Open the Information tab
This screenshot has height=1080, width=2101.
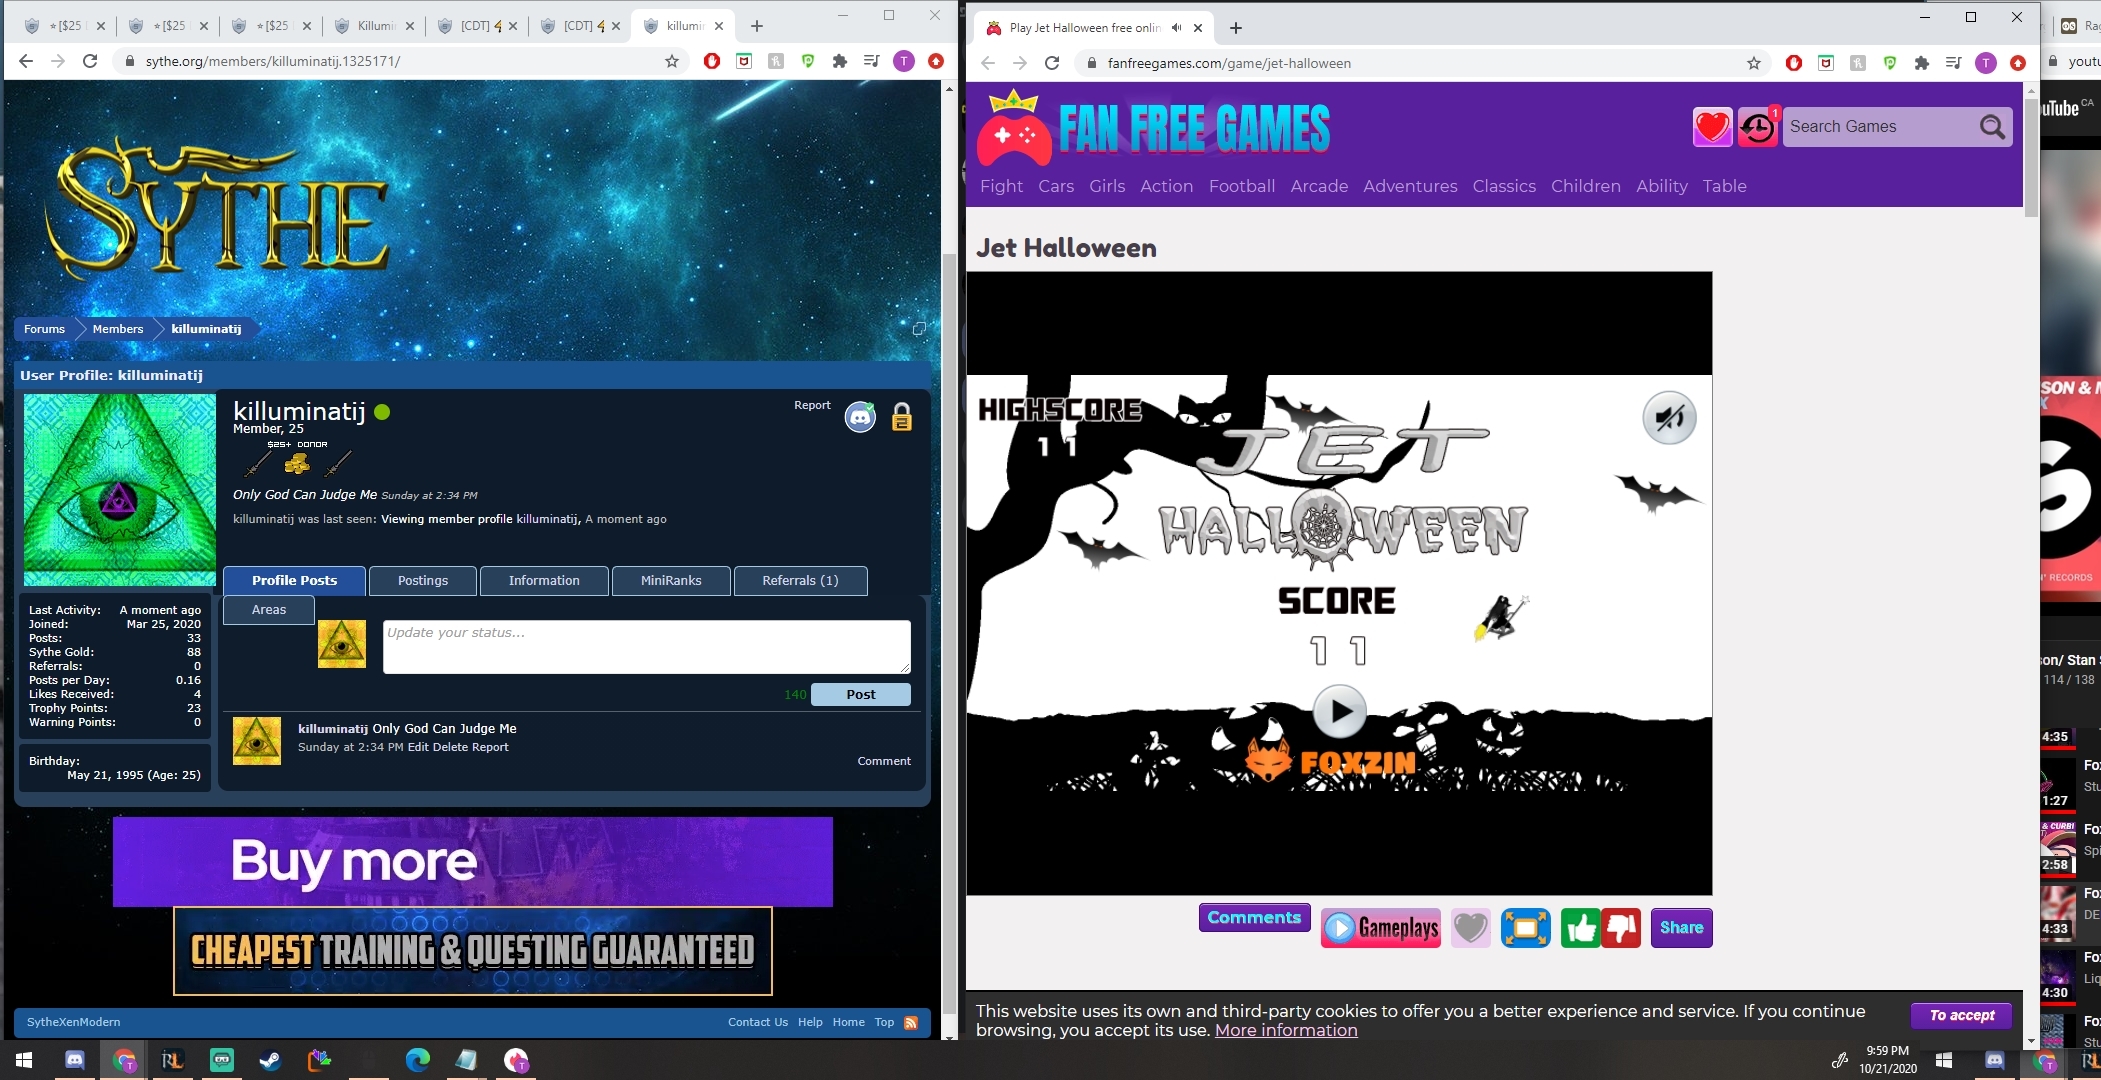coord(544,580)
